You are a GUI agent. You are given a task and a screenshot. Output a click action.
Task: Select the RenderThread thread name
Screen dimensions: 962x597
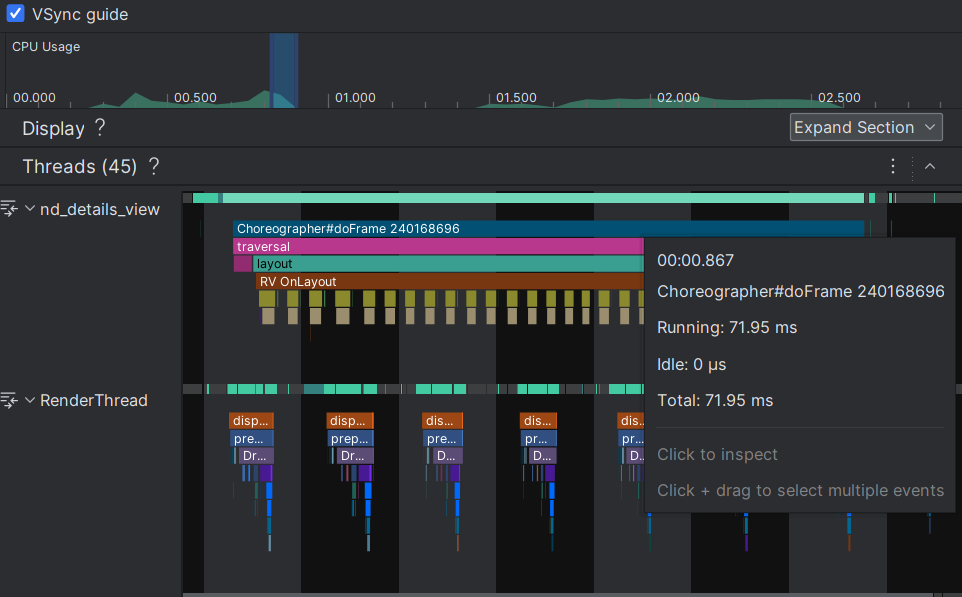tap(93, 400)
